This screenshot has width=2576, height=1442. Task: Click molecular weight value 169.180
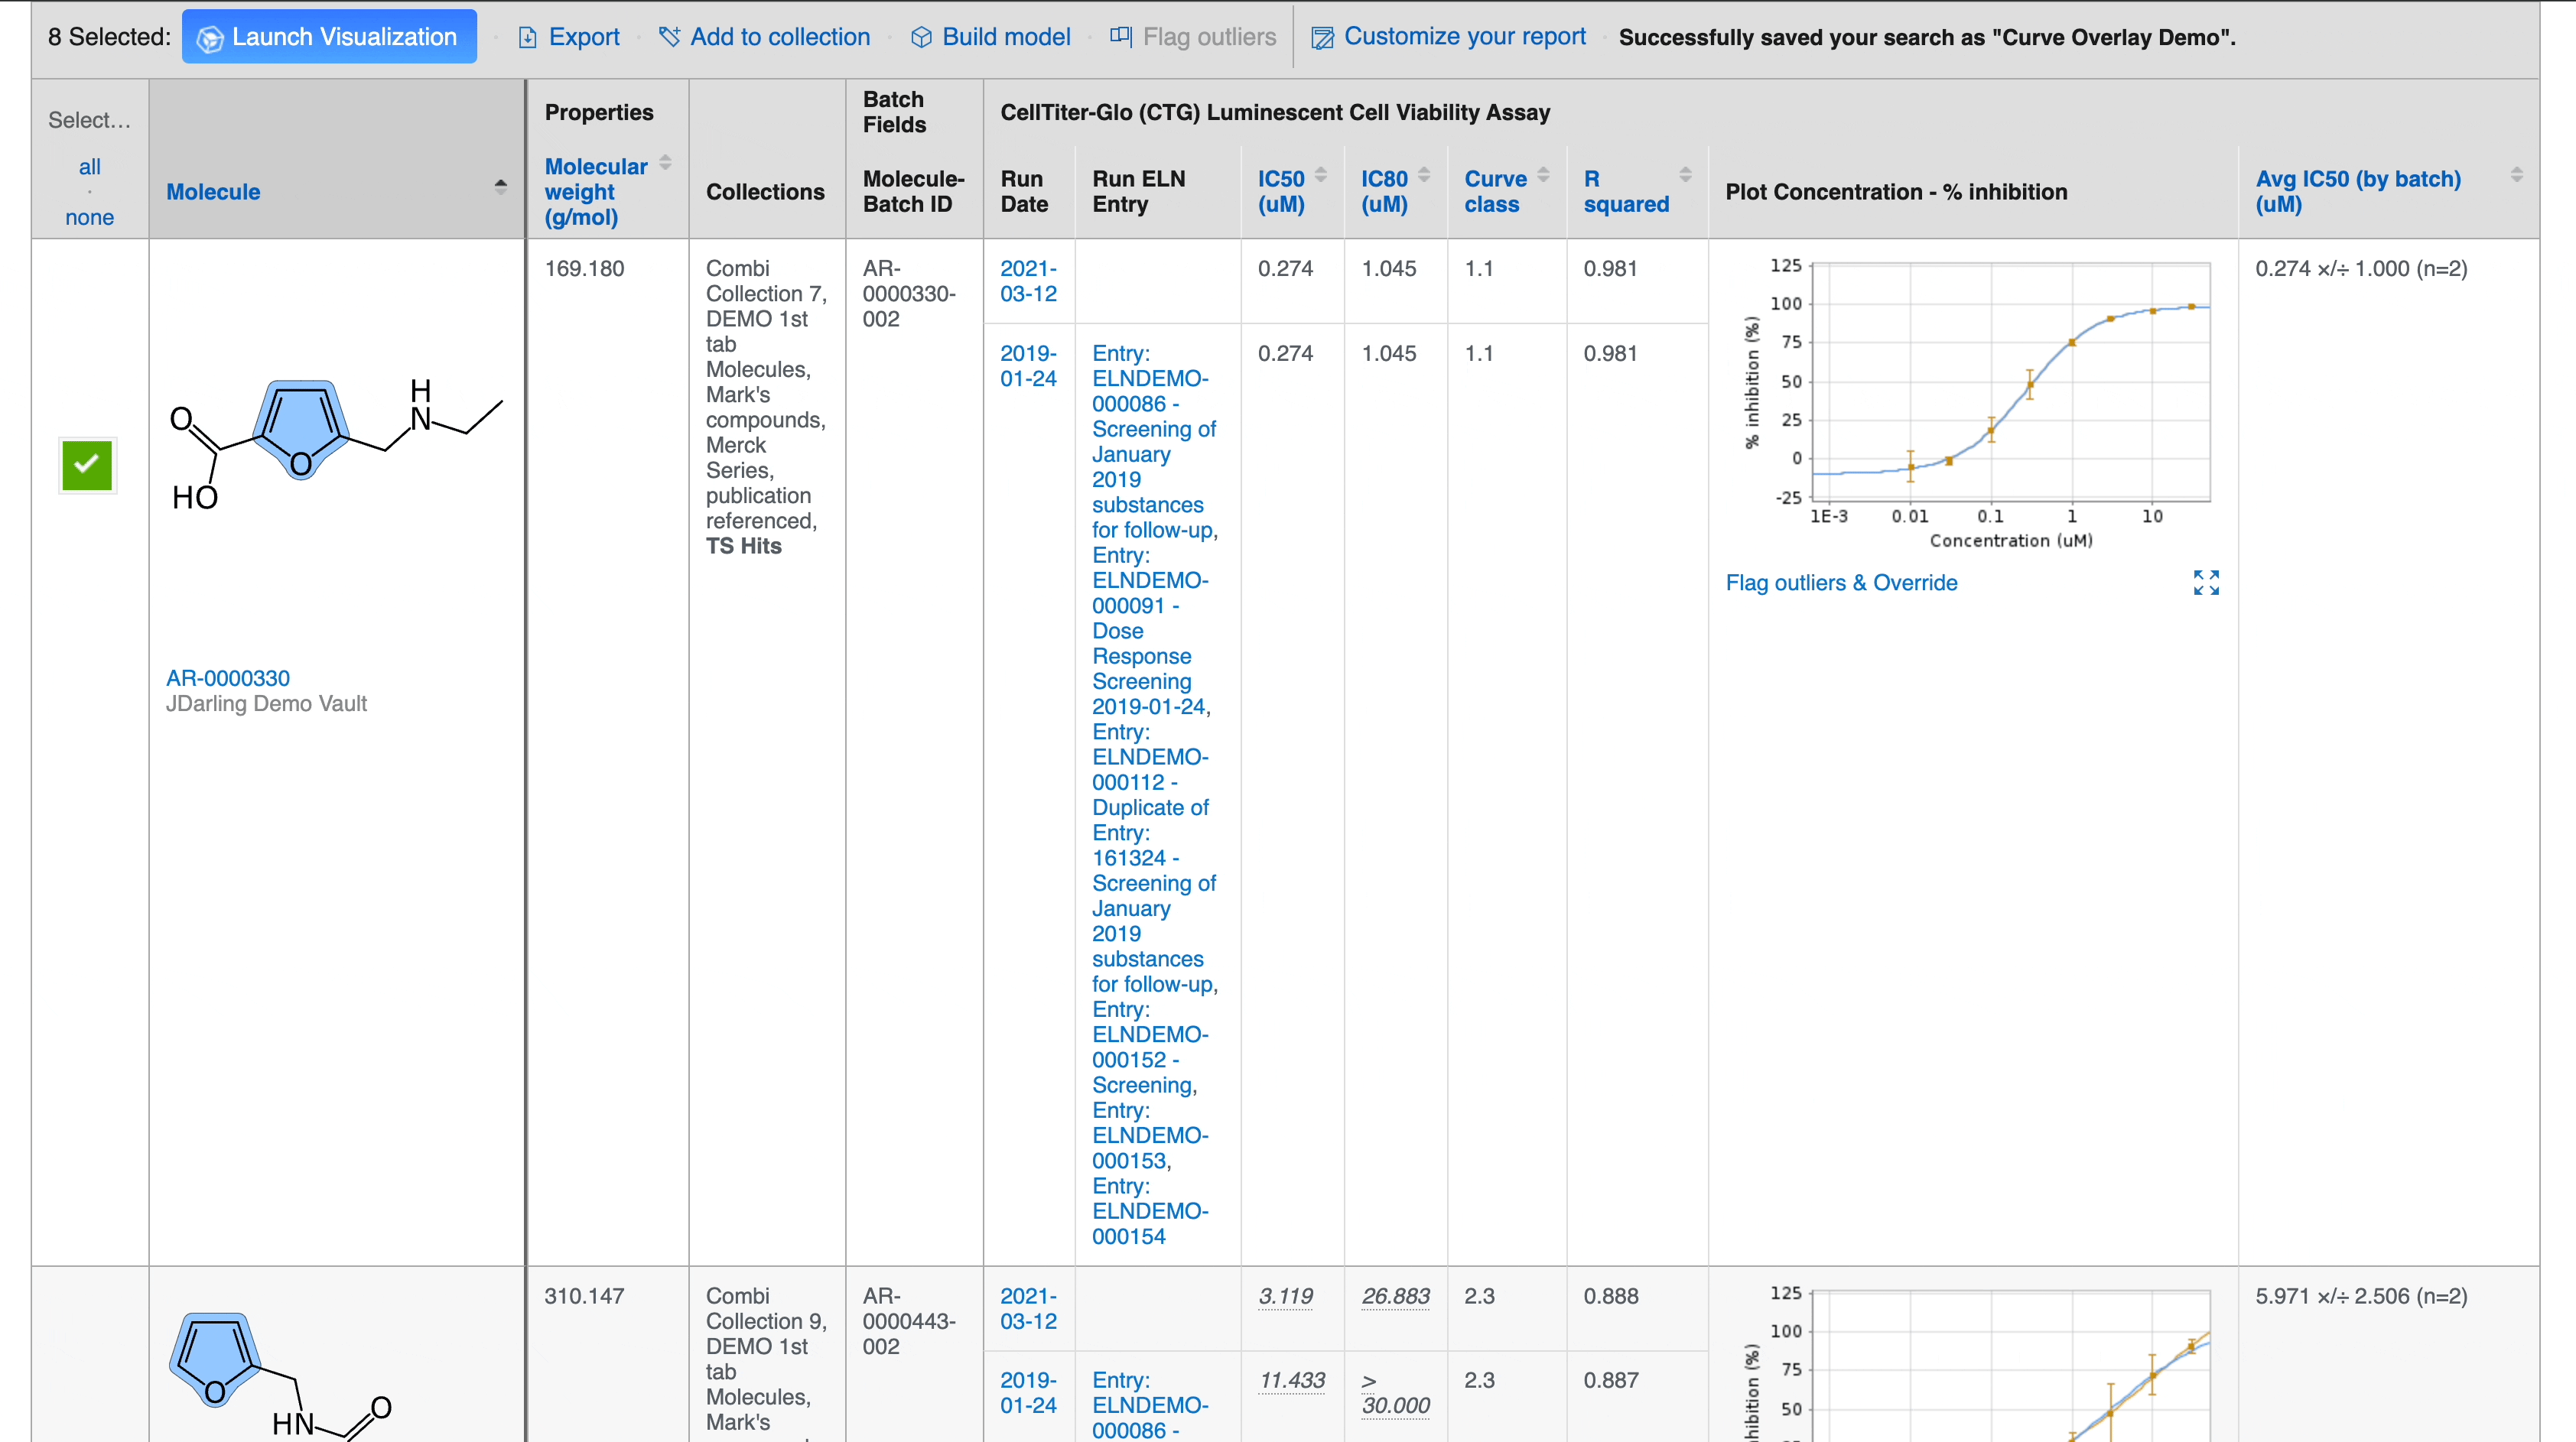pos(584,269)
